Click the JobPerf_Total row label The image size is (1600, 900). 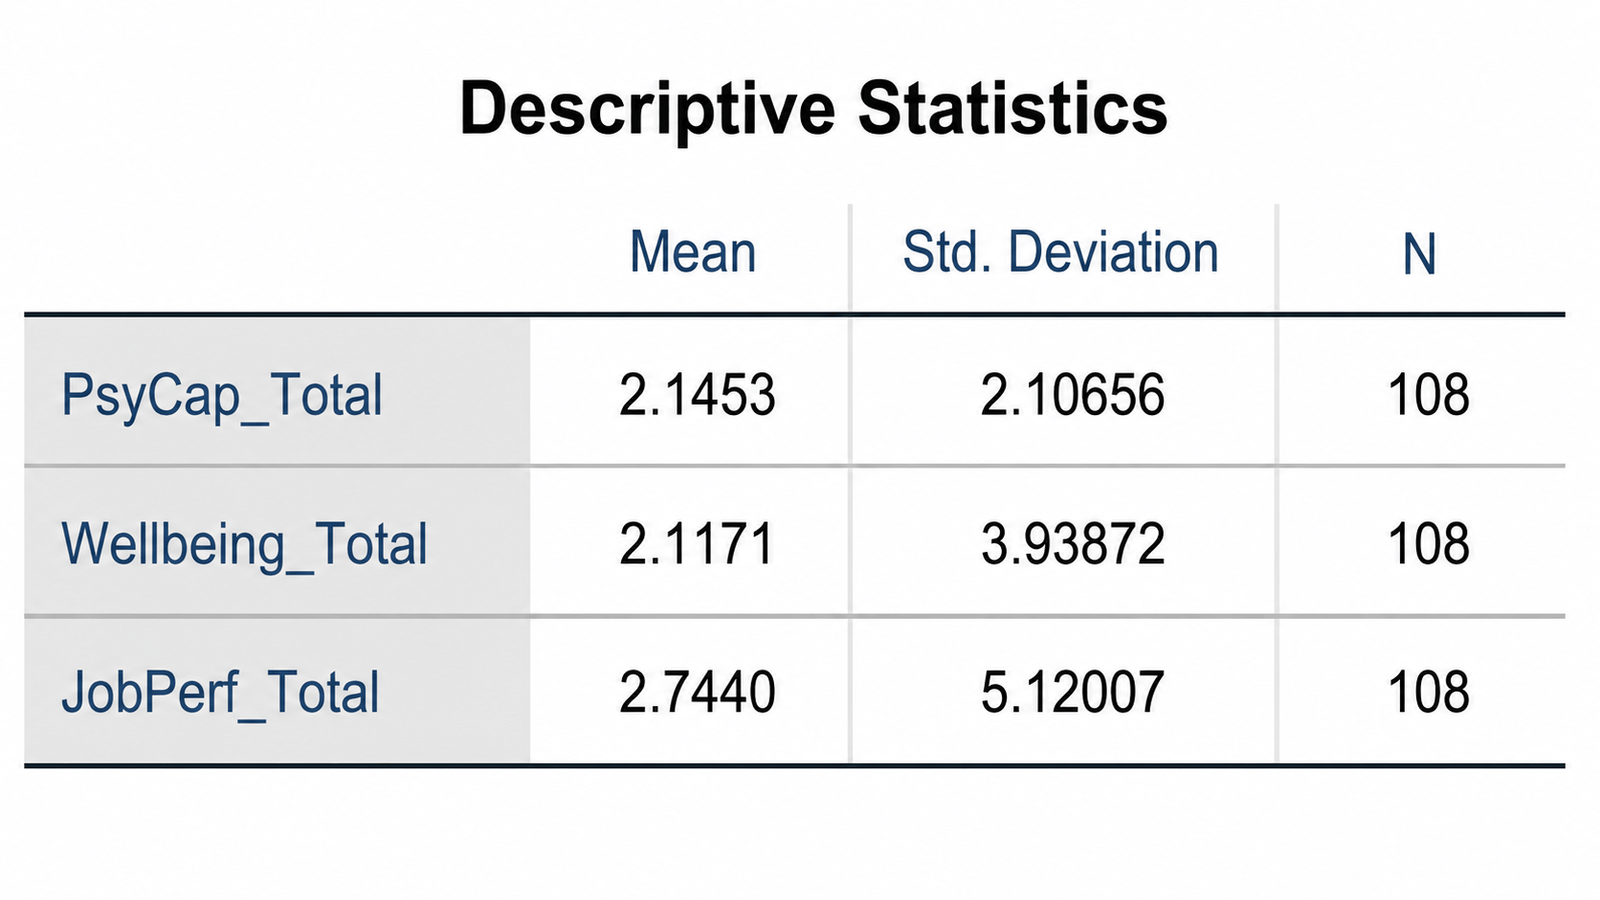[x=220, y=692]
